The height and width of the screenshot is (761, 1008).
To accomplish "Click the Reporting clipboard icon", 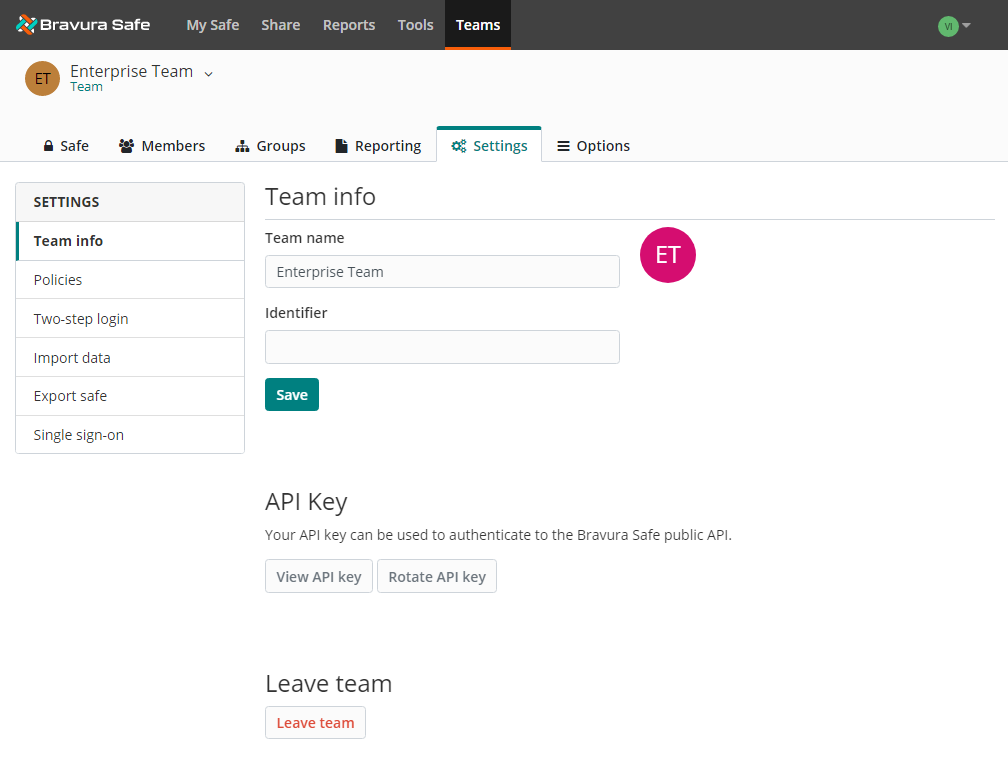I will (x=341, y=145).
